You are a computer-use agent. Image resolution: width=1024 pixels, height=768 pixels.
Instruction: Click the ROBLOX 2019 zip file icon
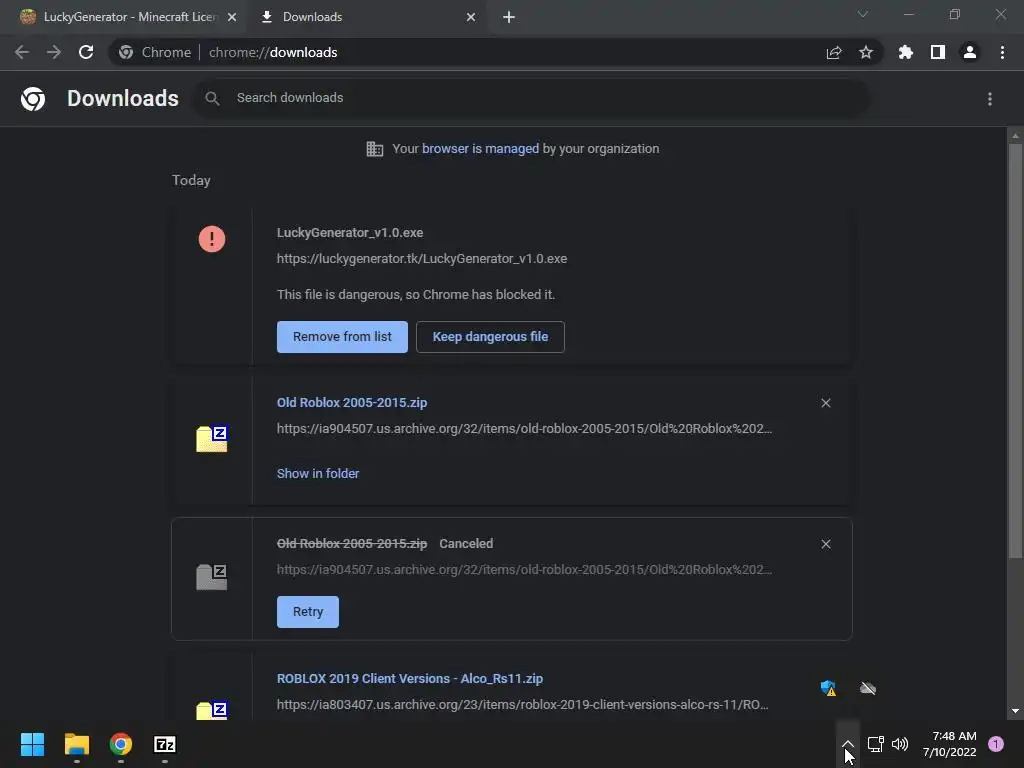coord(212,710)
